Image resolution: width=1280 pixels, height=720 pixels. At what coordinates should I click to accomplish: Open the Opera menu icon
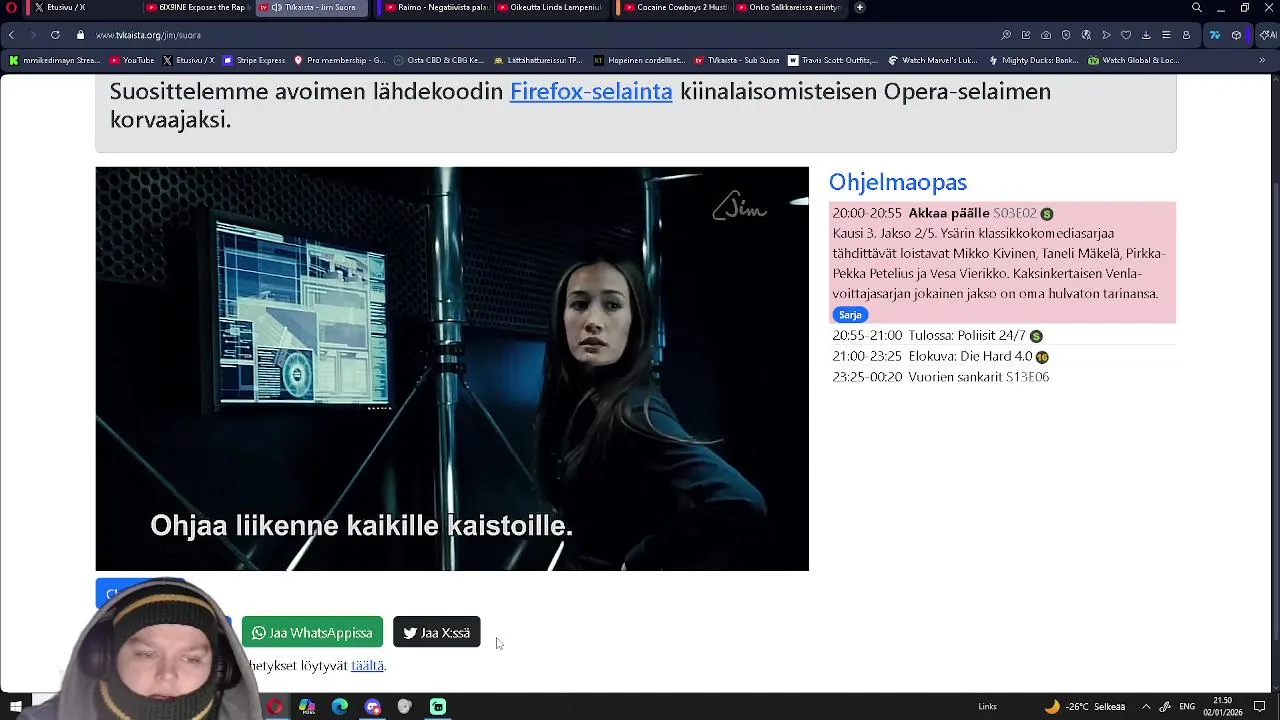coord(11,7)
